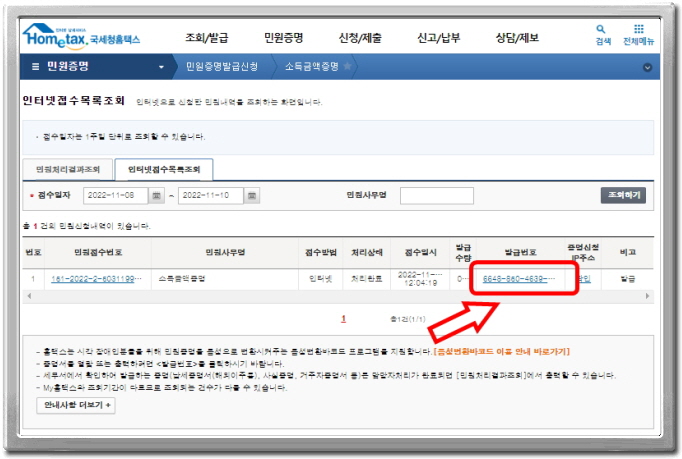Viewport: 682px width, 459px height.
Task: Go to page 1 in pagination
Action: point(343,319)
